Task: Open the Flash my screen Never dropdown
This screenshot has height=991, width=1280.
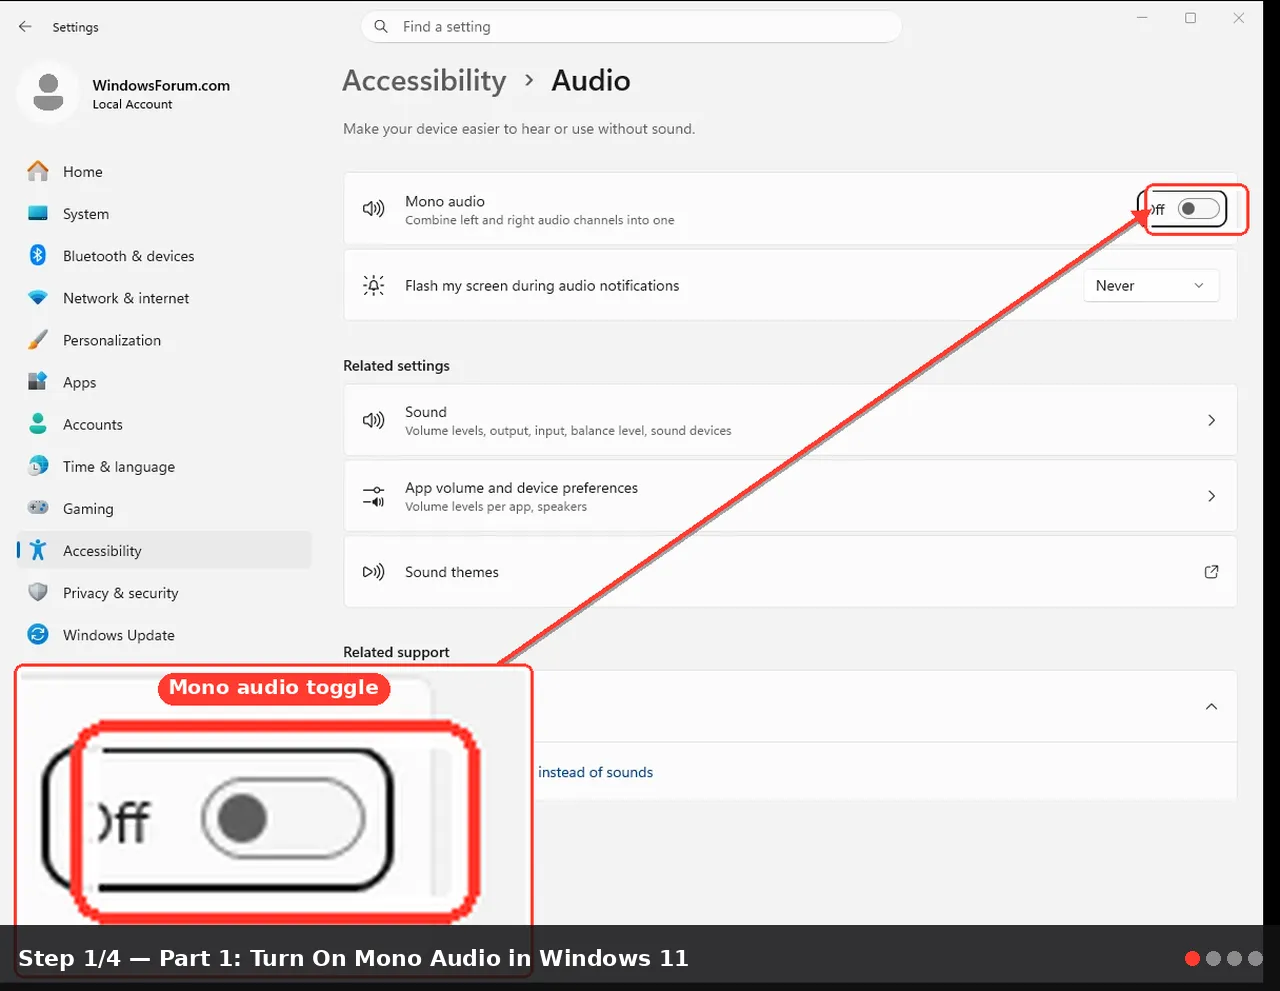Action: [1151, 286]
